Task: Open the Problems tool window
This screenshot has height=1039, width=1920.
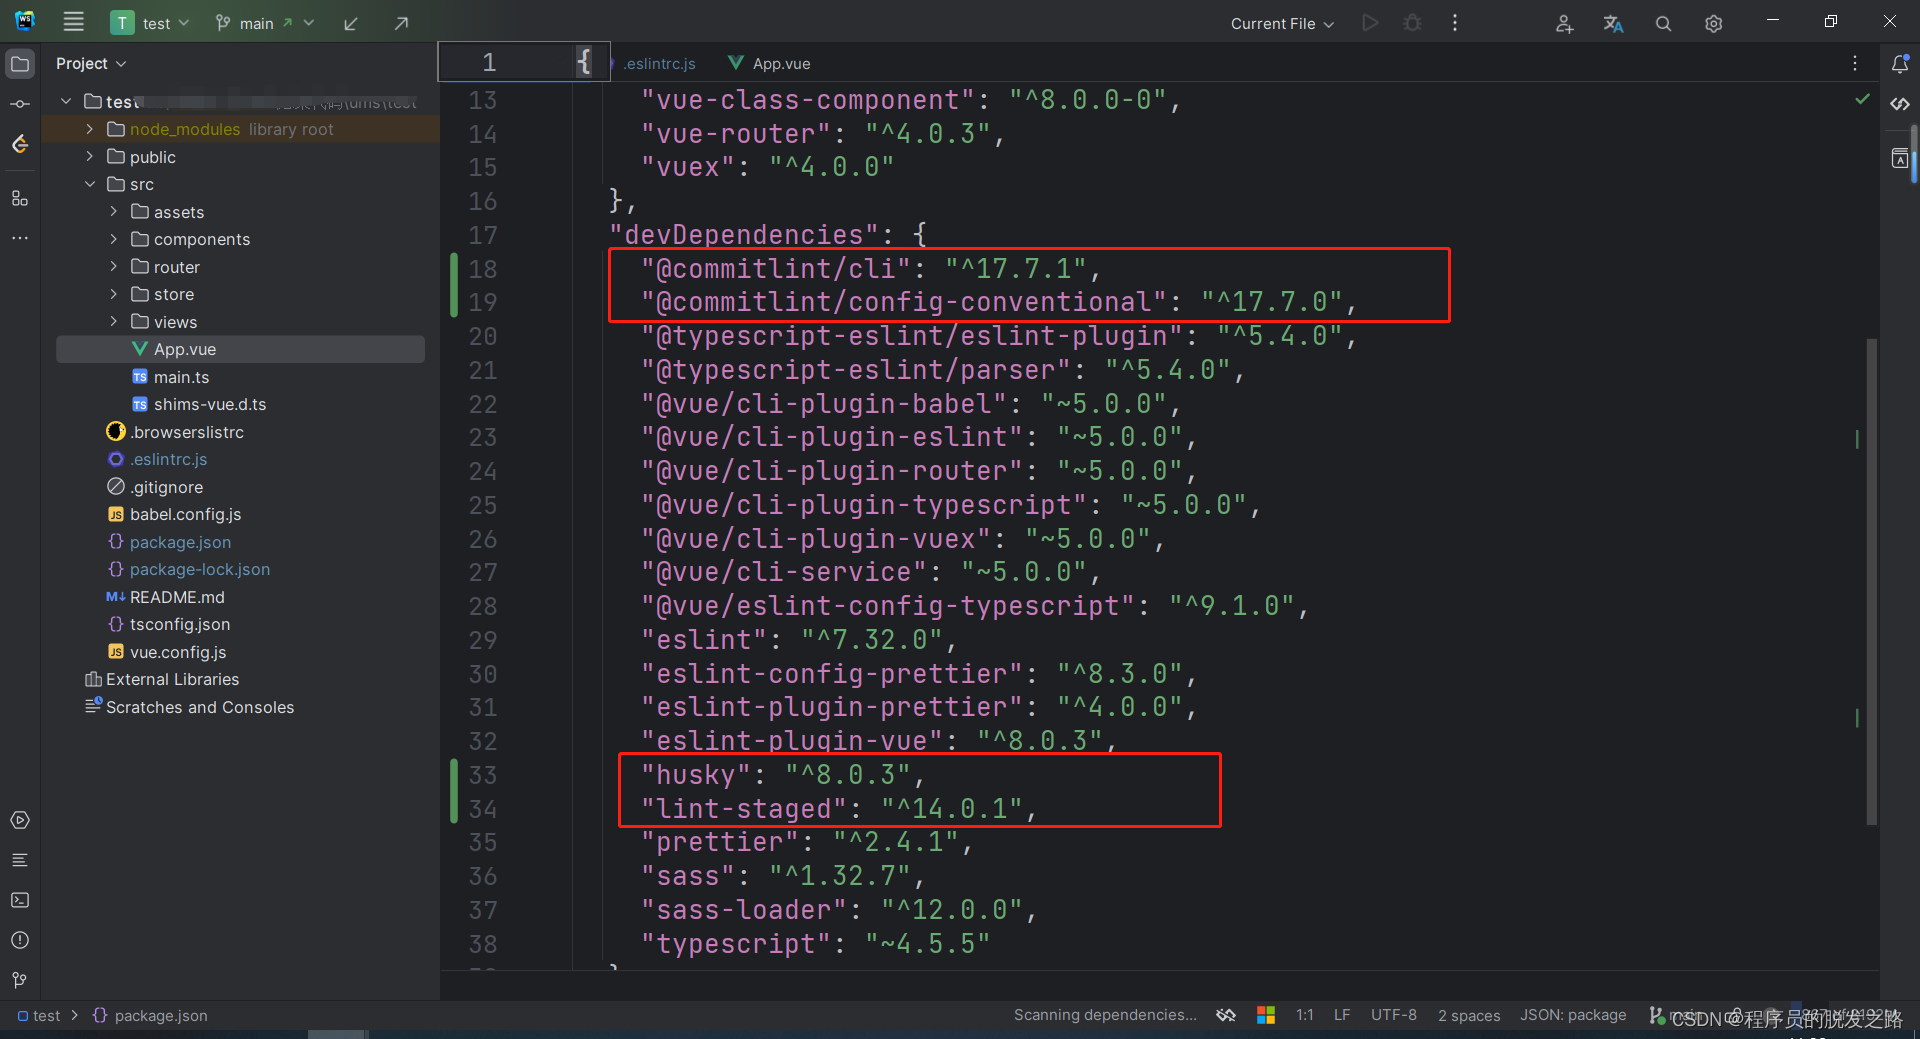Action: tap(20, 940)
